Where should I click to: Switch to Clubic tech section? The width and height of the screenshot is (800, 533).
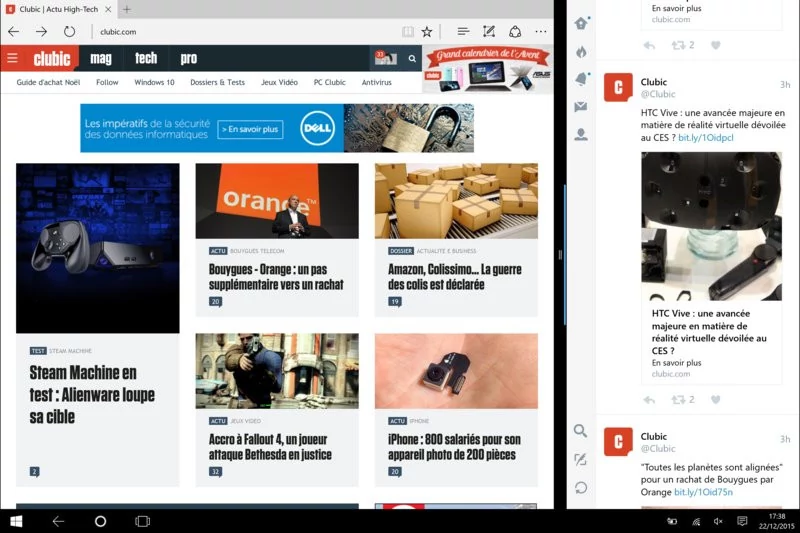tap(146, 58)
